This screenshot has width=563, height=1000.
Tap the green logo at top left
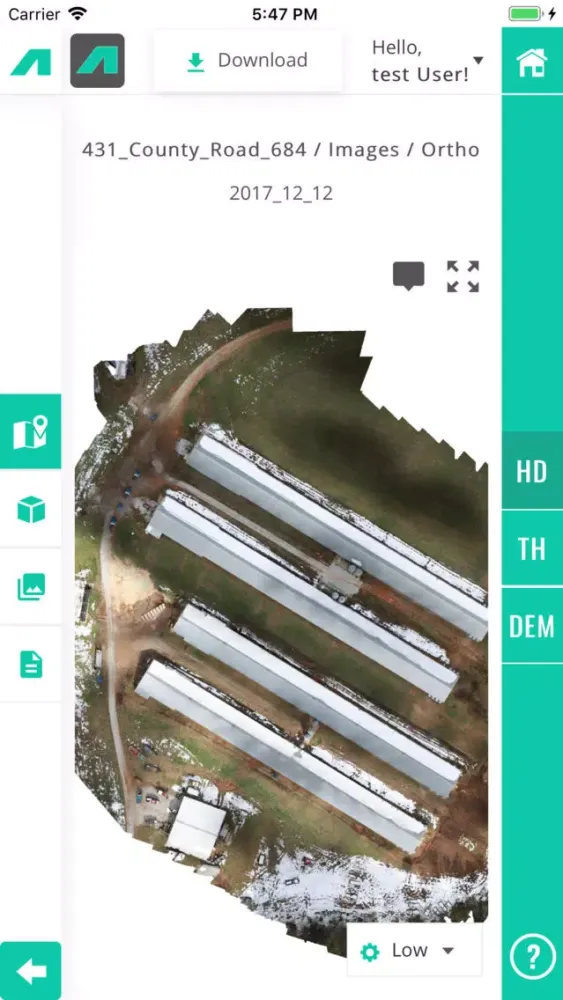click(31, 62)
